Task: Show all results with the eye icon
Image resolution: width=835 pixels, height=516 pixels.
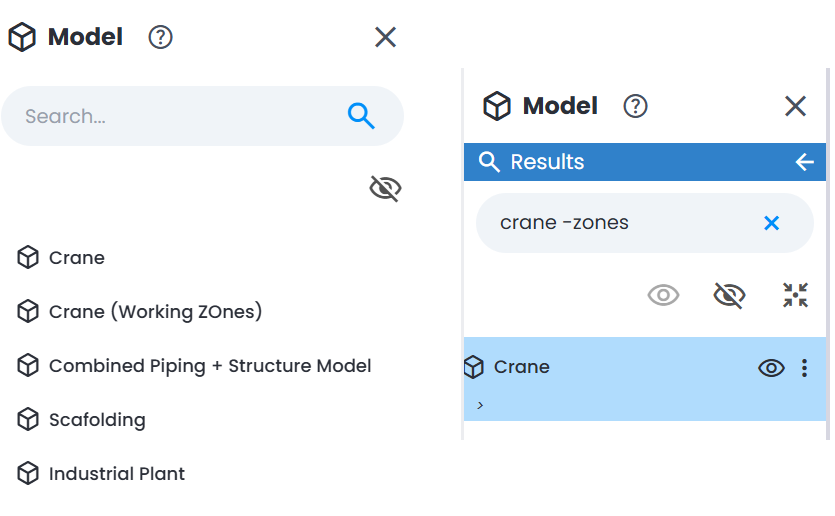Action: (663, 295)
